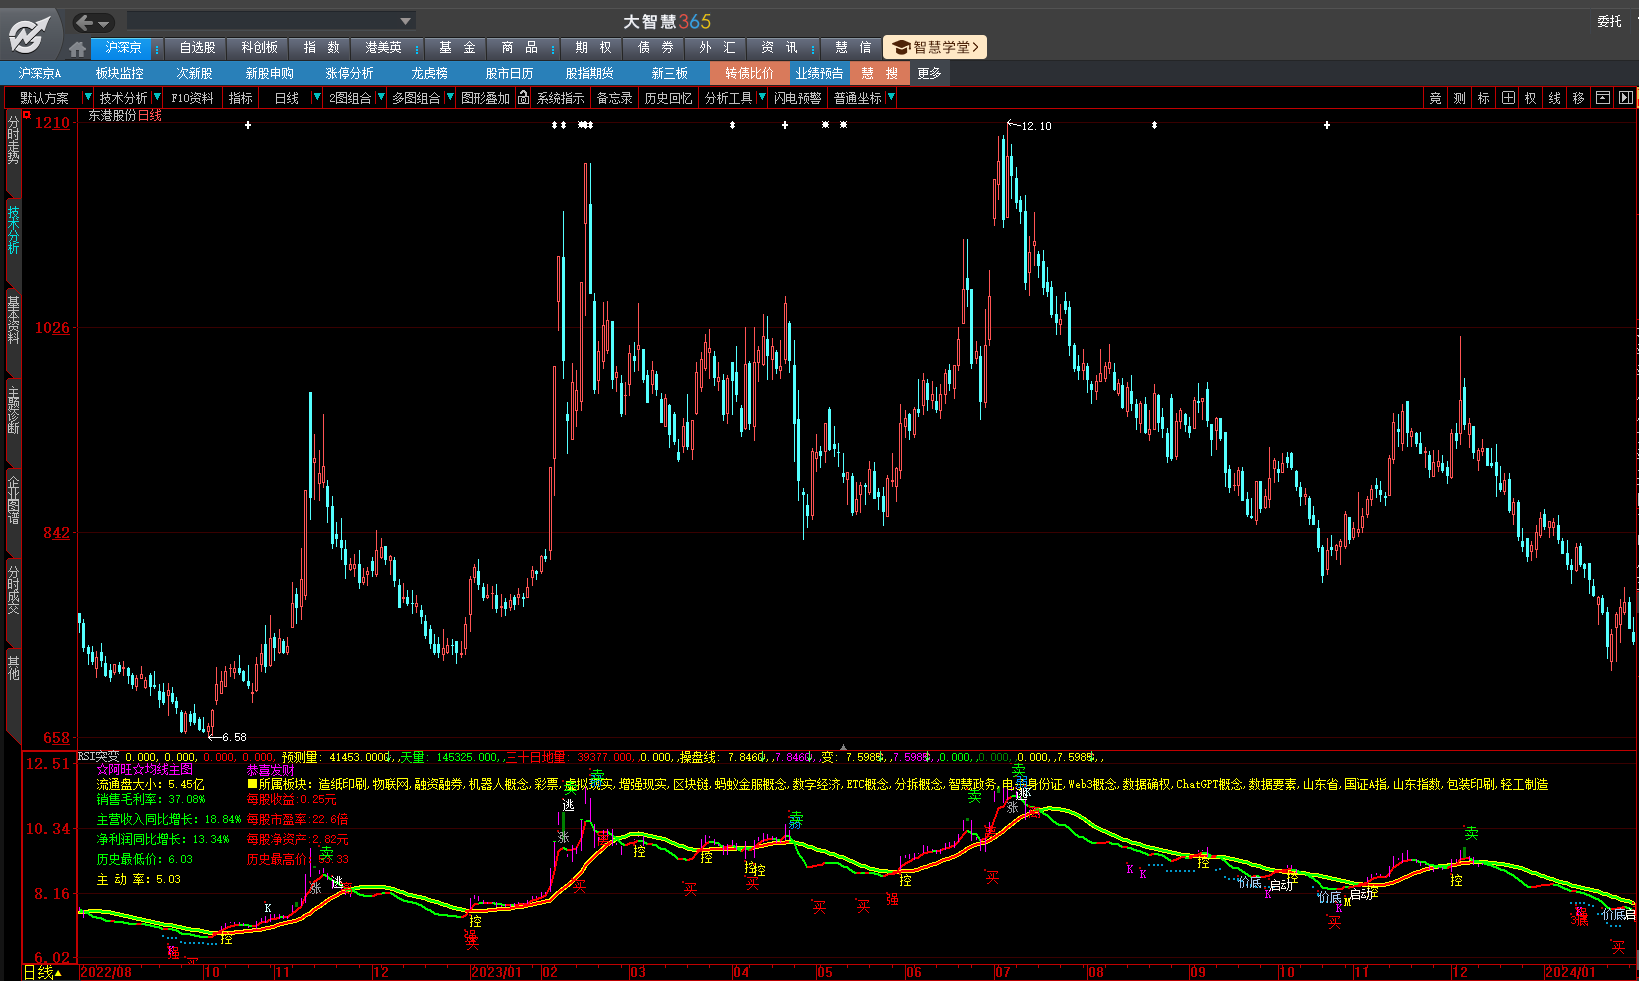Expand the 技术分析 dropdown arrow
Image resolution: width=1639 pixels, height=981 pixels.
click(157, 98)
